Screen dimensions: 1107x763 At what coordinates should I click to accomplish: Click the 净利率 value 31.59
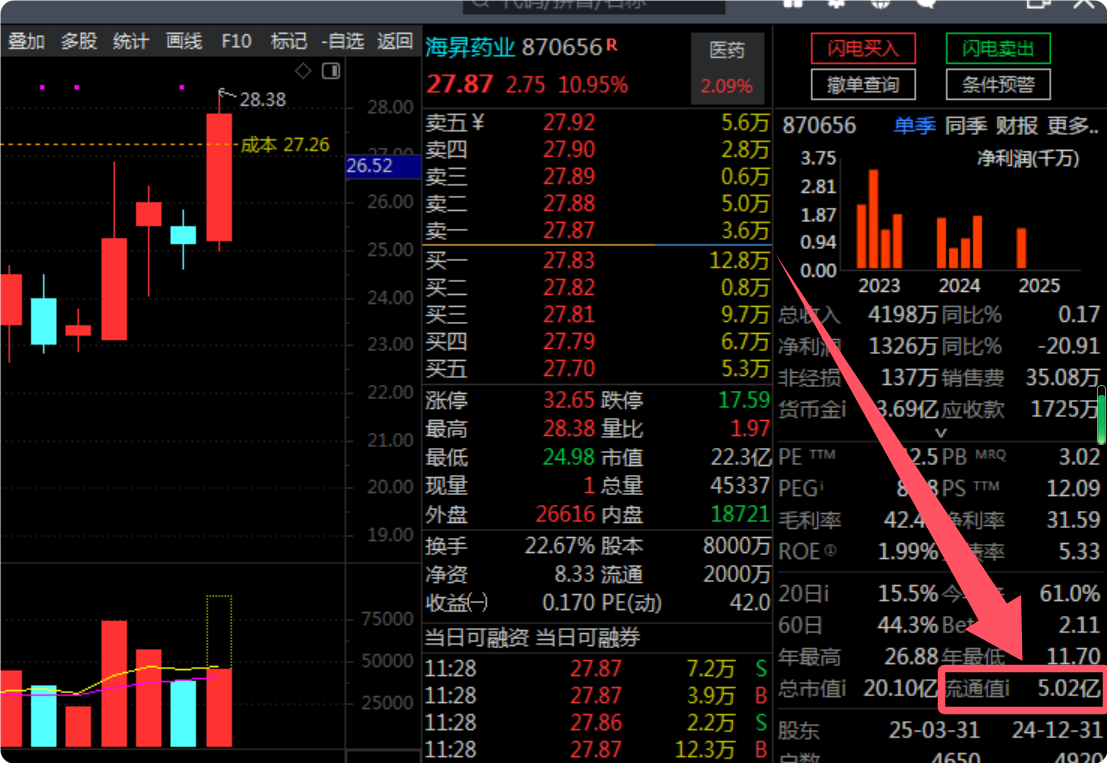click(x=1073, y=520)
